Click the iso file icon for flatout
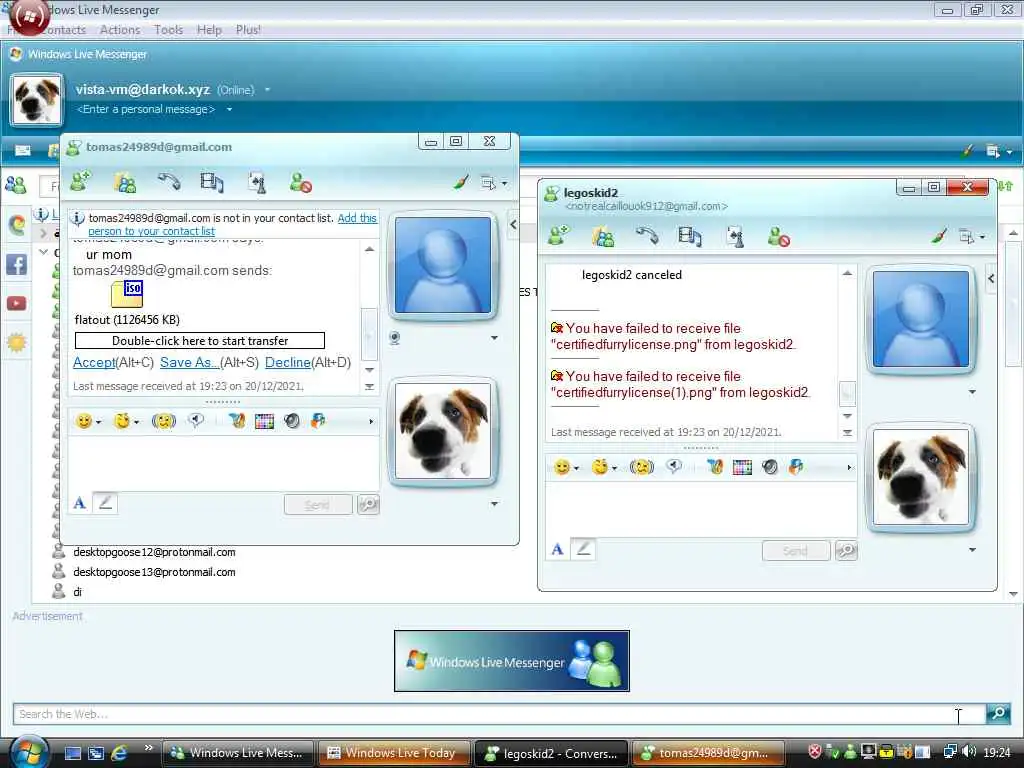Image resolution: width=1024 pixels, height=768 pixels. [x=127, y=293]
